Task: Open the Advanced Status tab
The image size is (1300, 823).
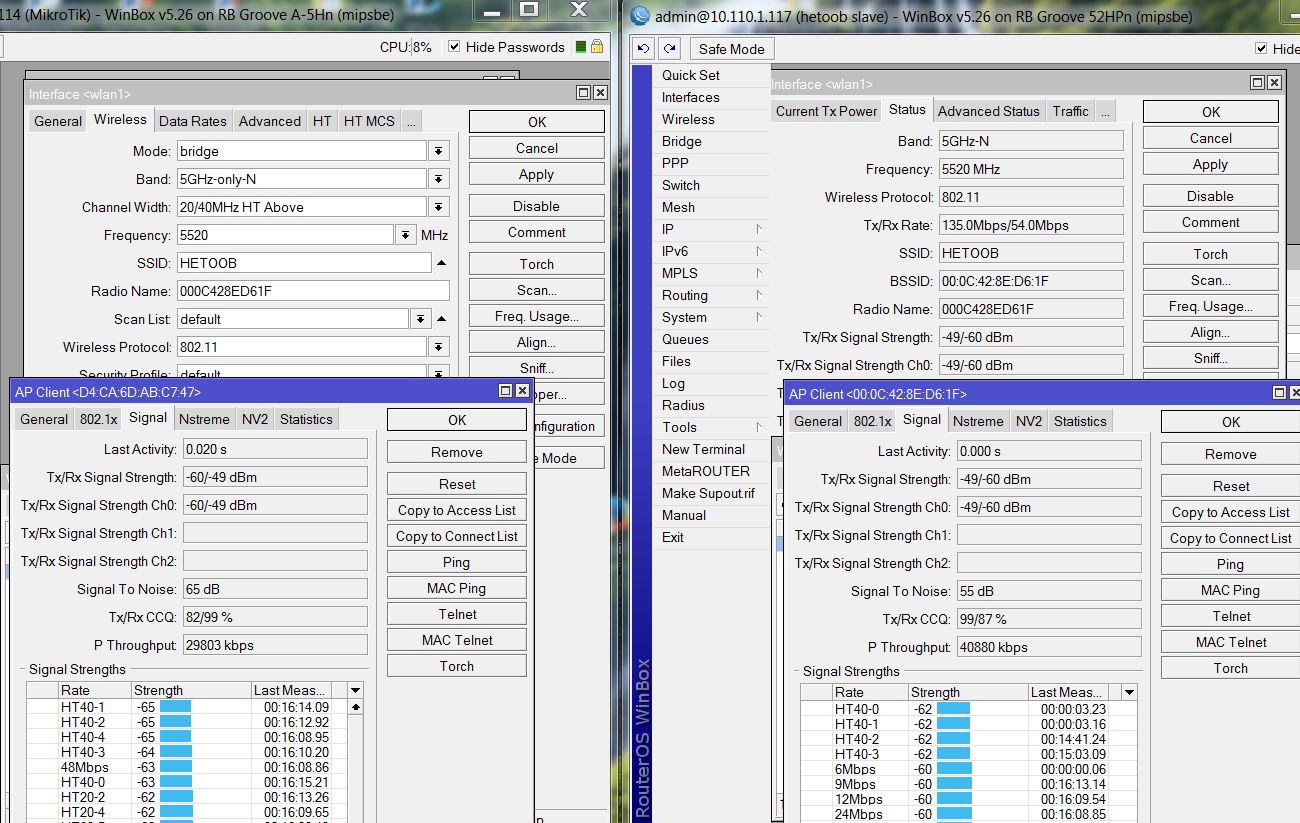Action: pyautogui.click(x=989, y=111)
